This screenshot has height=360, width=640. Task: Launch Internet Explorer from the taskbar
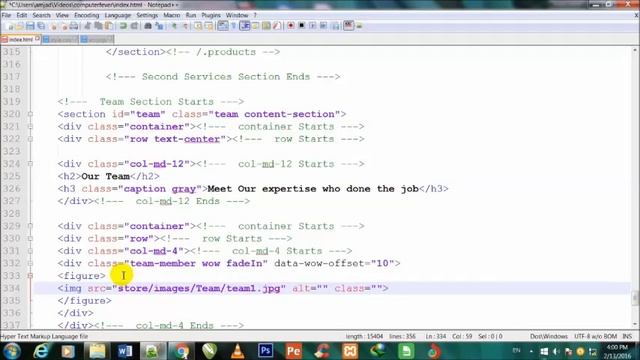point(41,351)
